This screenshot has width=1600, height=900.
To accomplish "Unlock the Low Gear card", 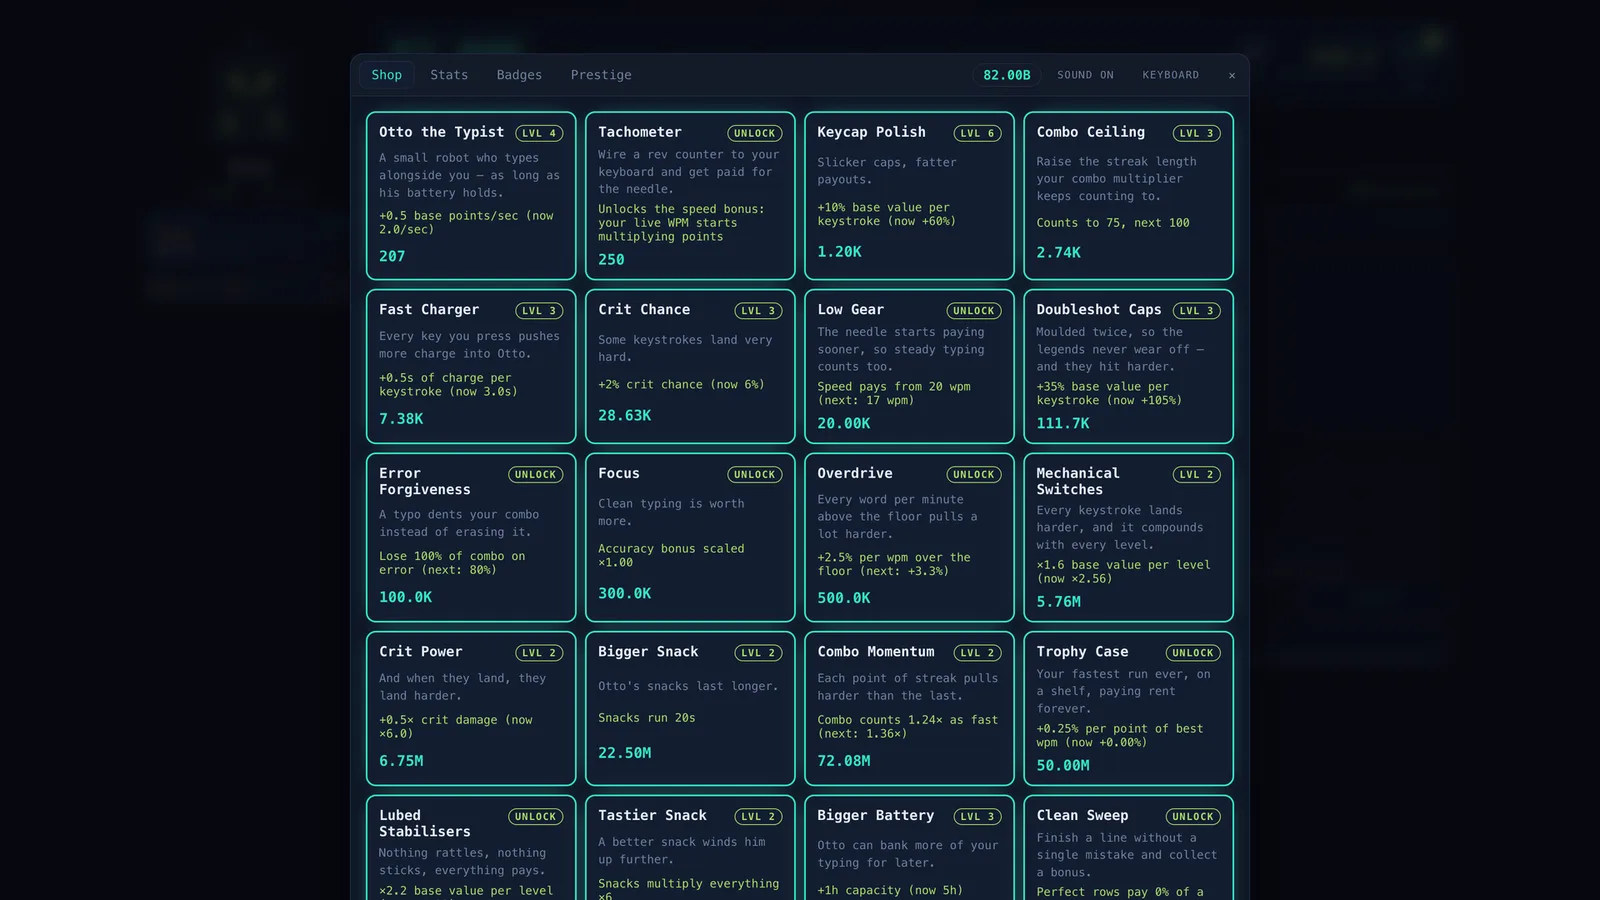I will click(x=909, y=366).
